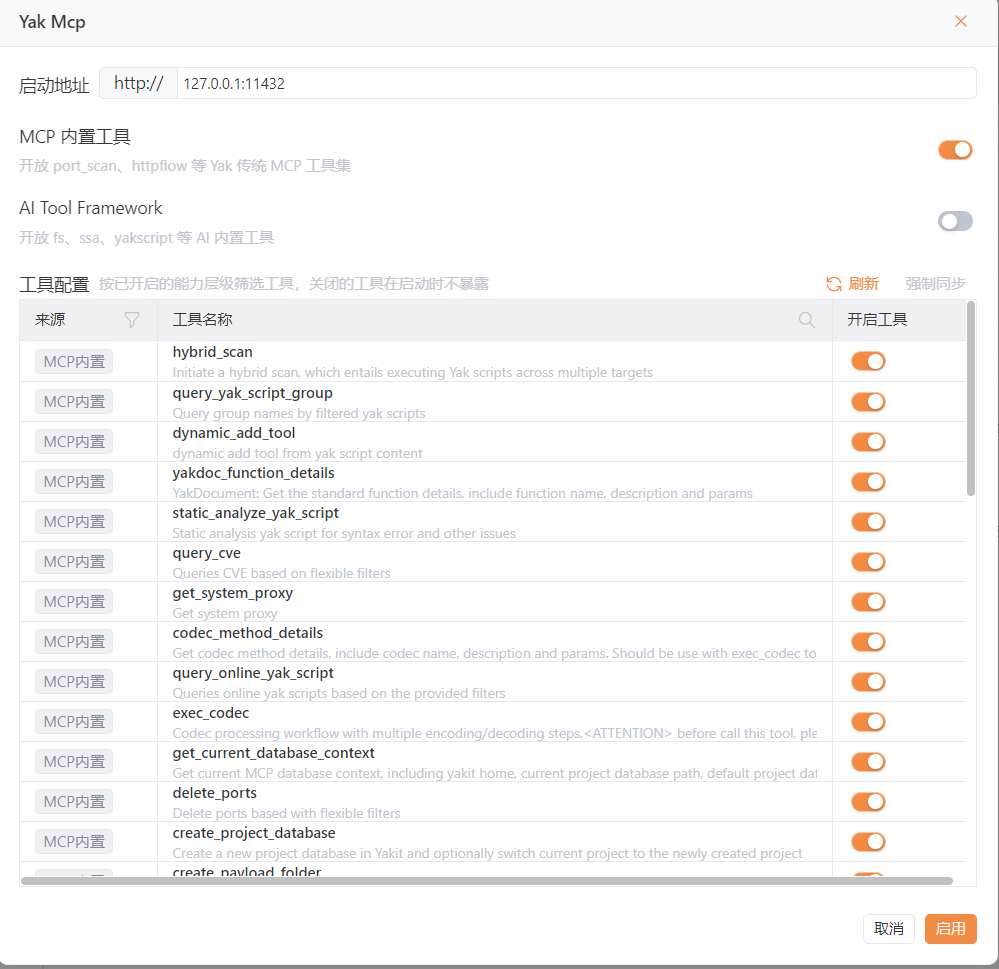The image size is (999, 969).
Task: Select the query_online_yak_script name
Action: pyautogui.click(x=253, y=673)
